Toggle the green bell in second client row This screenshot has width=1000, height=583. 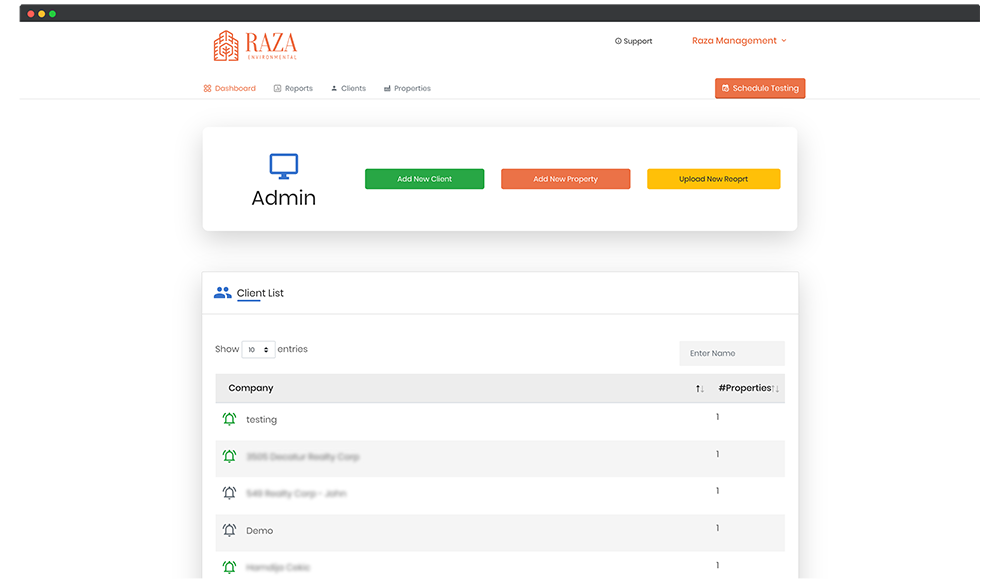click(x=229, y=456)
